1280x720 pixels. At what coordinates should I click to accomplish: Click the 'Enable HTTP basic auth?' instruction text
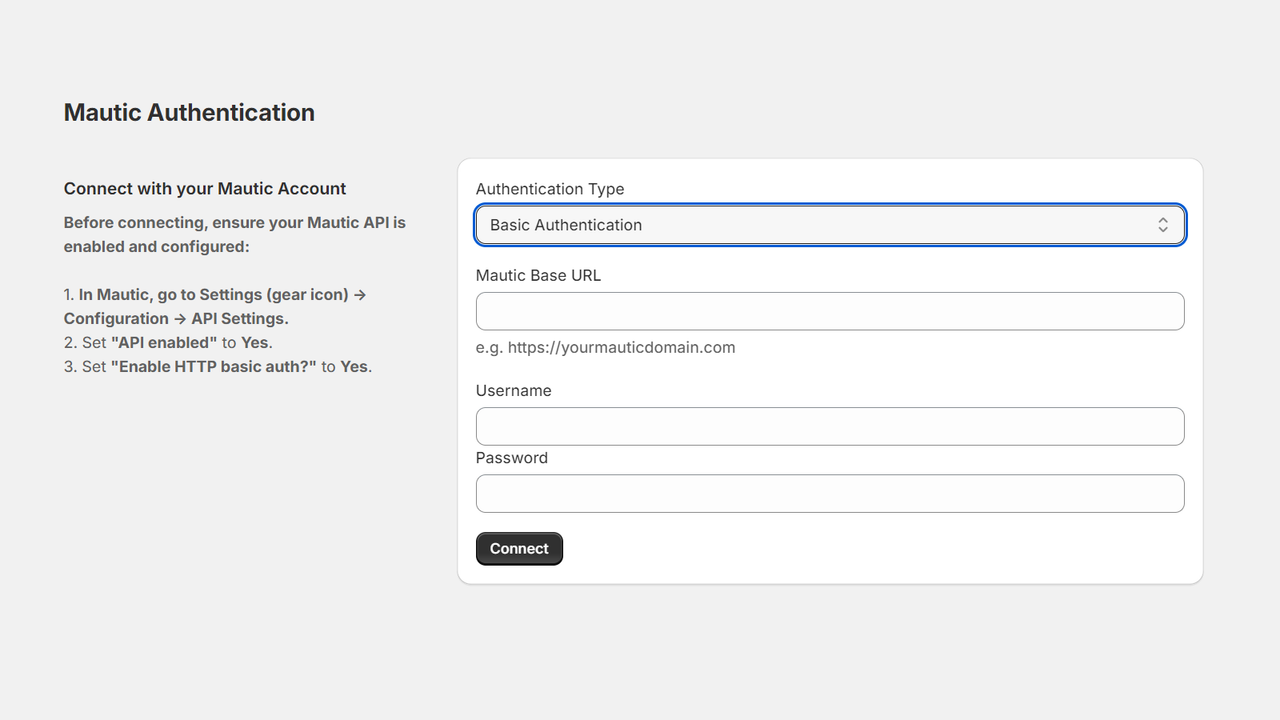click(213, 366)
